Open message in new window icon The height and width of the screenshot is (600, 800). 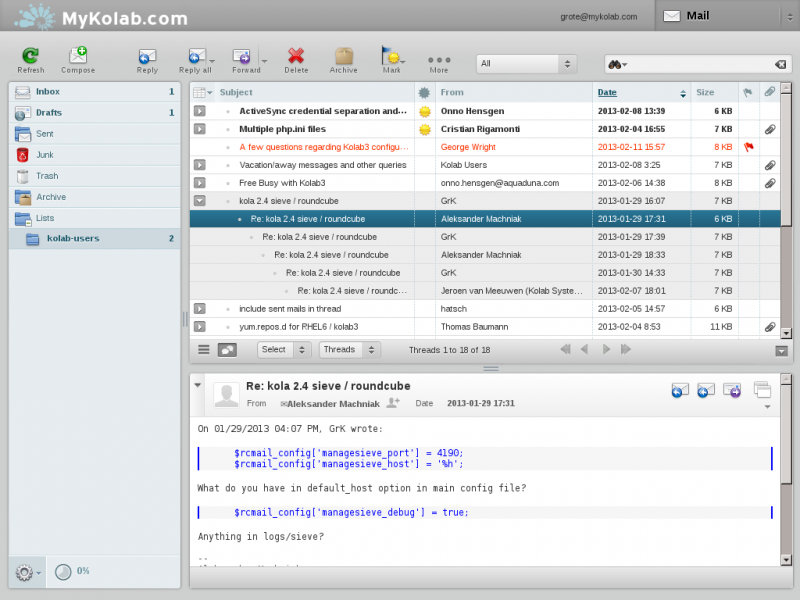coord(762,390)
